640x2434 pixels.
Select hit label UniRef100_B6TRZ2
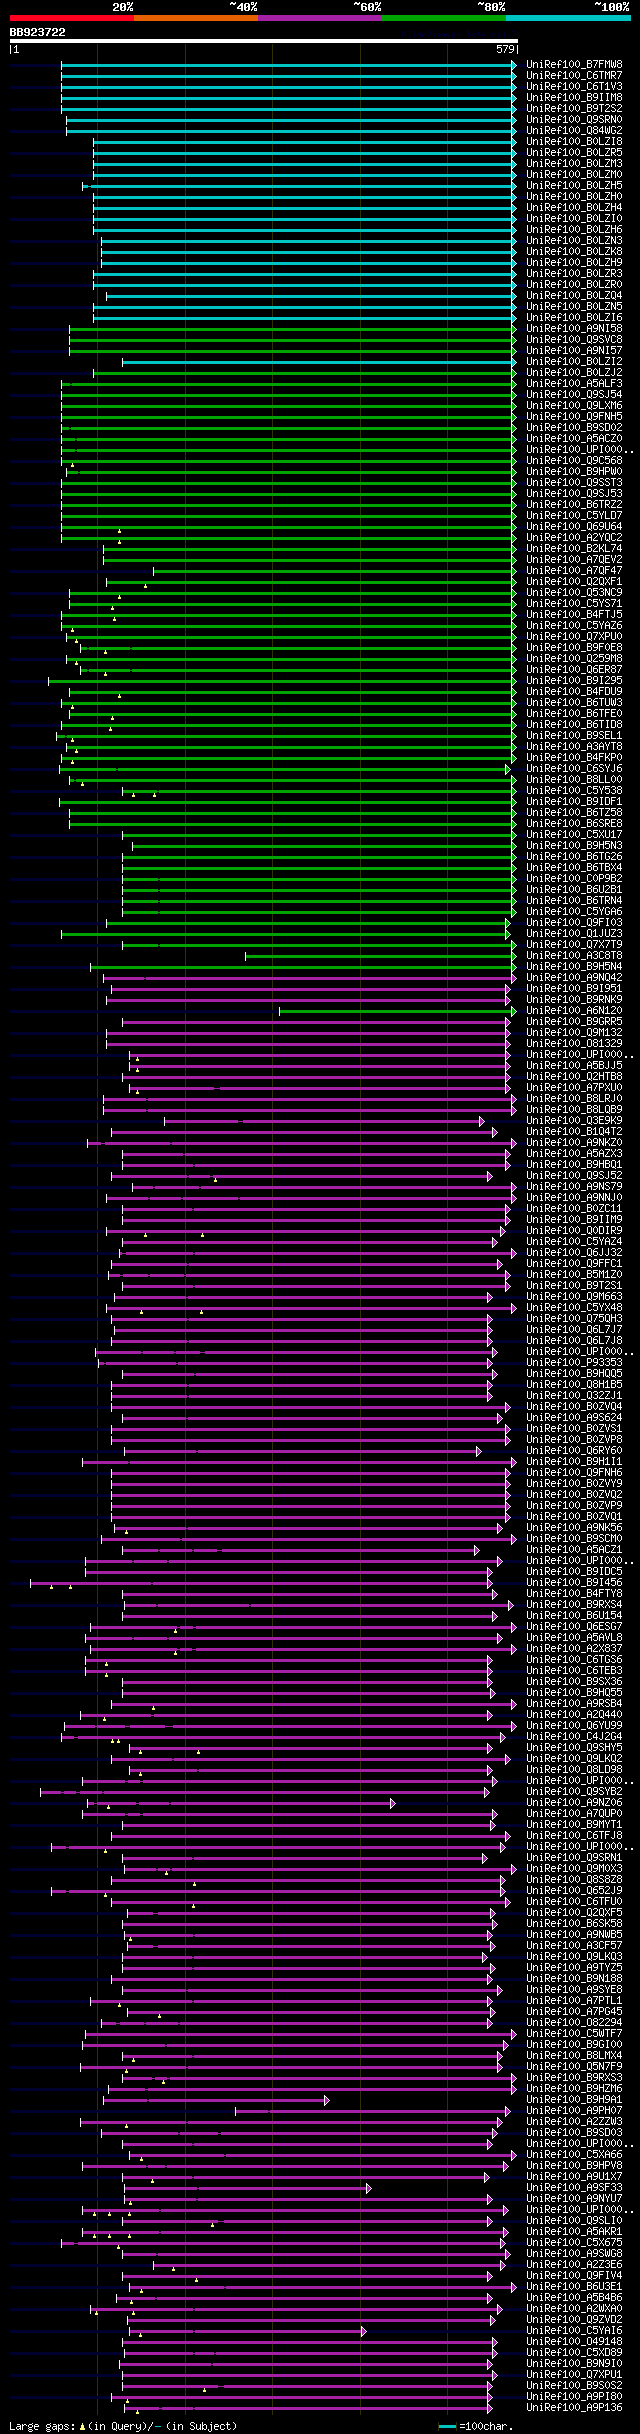click(x=574, y=505)
